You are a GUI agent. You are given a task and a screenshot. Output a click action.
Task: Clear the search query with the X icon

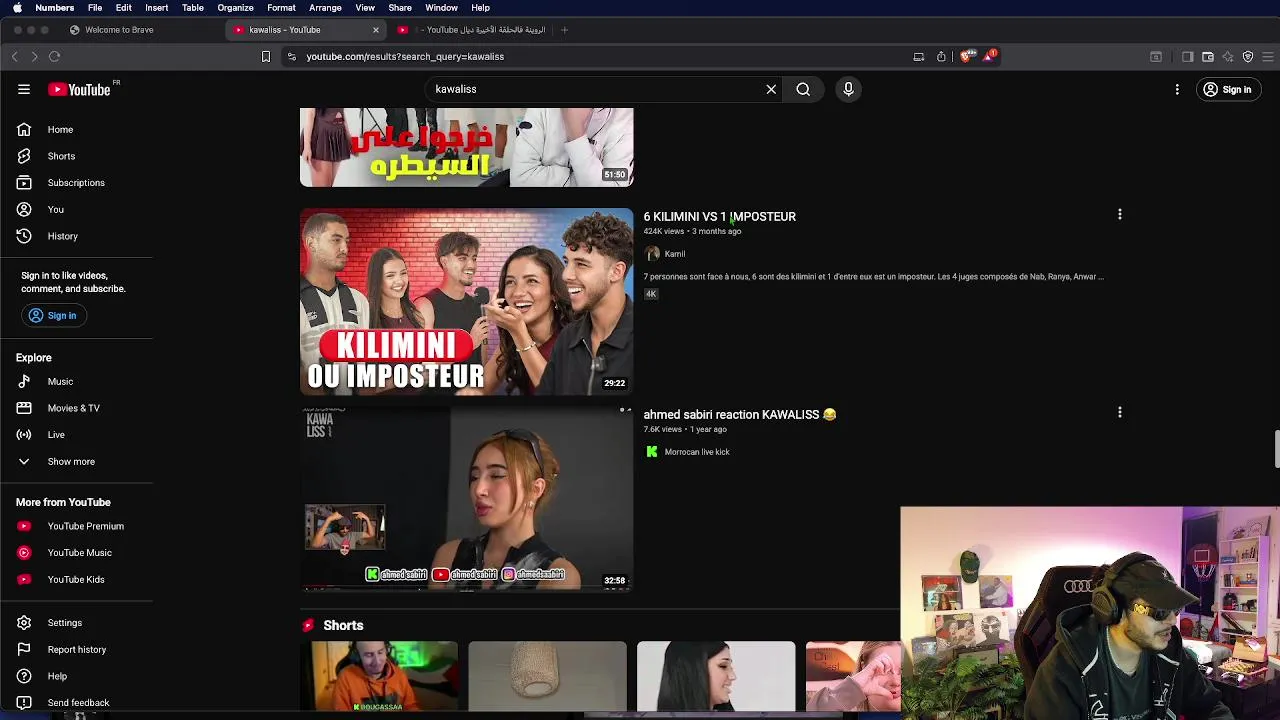point(771,89)
